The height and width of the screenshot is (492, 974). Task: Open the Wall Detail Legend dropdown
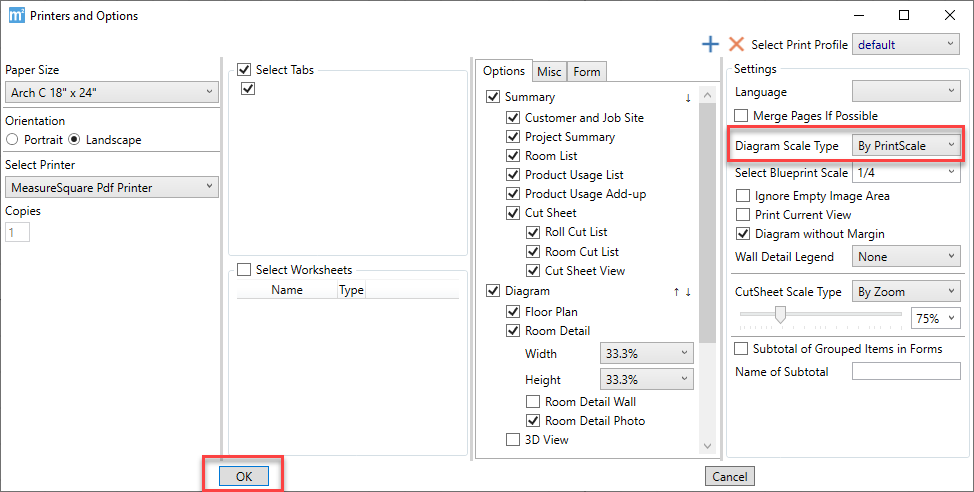(x=906, y=257)
